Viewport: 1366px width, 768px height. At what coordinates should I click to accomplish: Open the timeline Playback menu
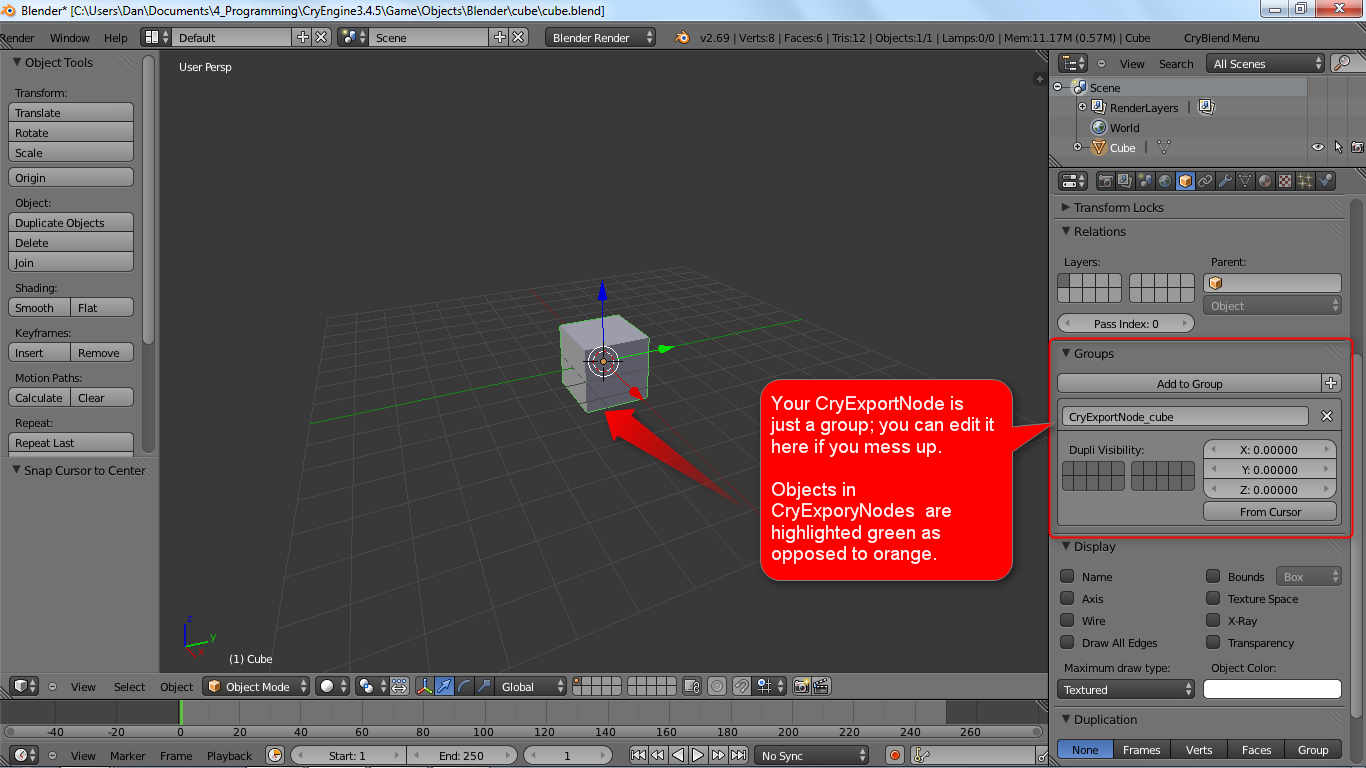coord(229,756)
